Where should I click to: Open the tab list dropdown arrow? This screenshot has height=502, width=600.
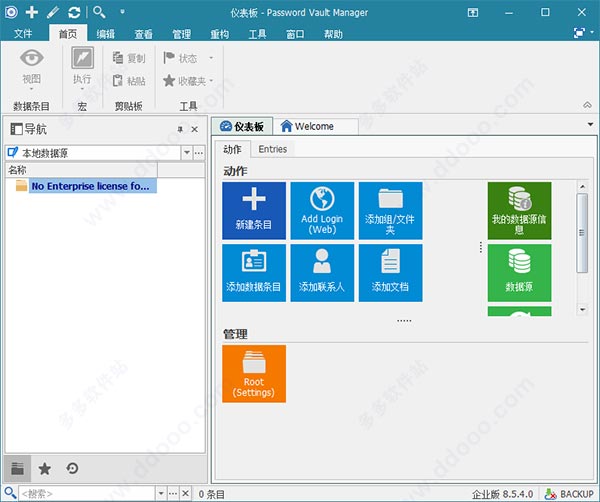click(x=590, y=124)
